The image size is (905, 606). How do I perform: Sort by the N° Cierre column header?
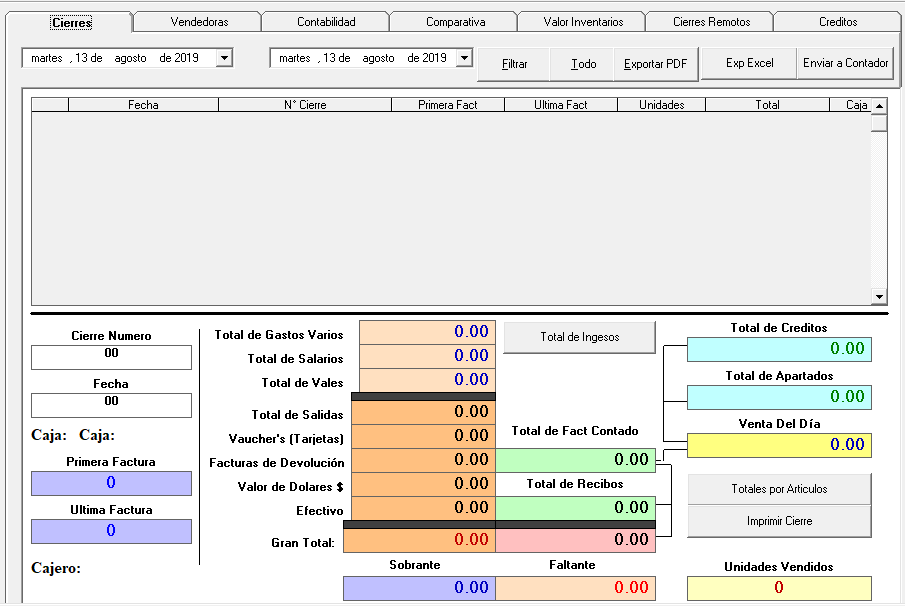pyautogui.click(x=305, y=105)
